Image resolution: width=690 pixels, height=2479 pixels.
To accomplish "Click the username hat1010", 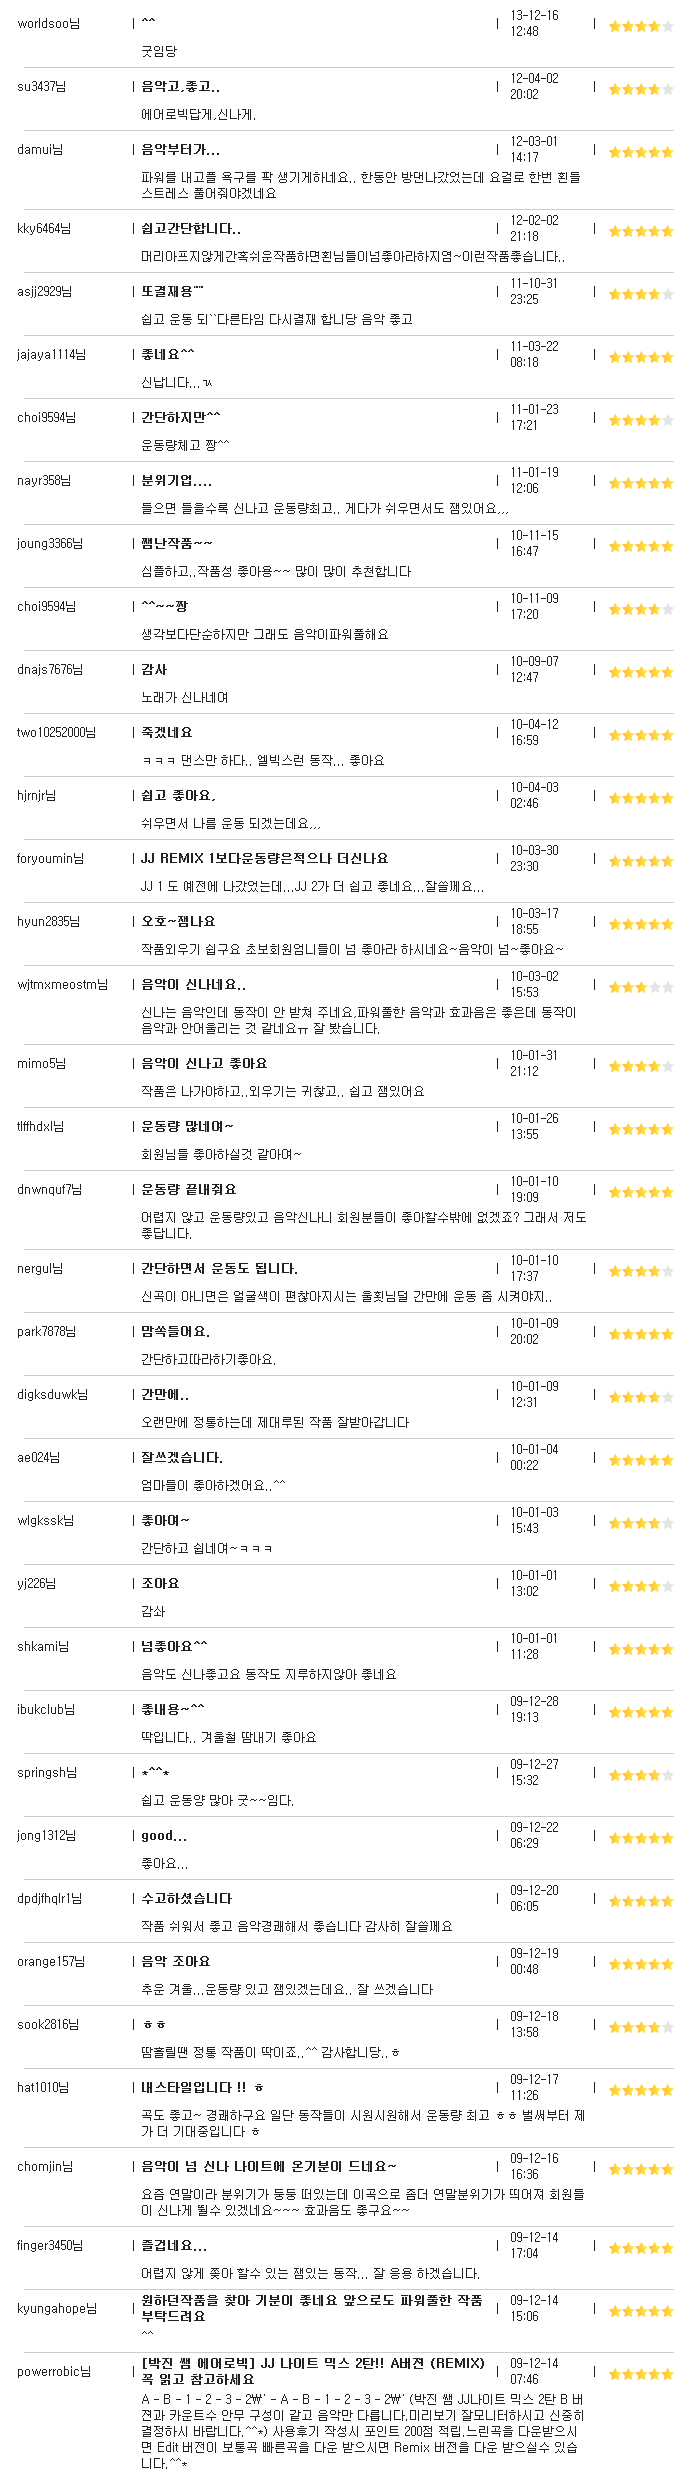I will pos(44,2087).
